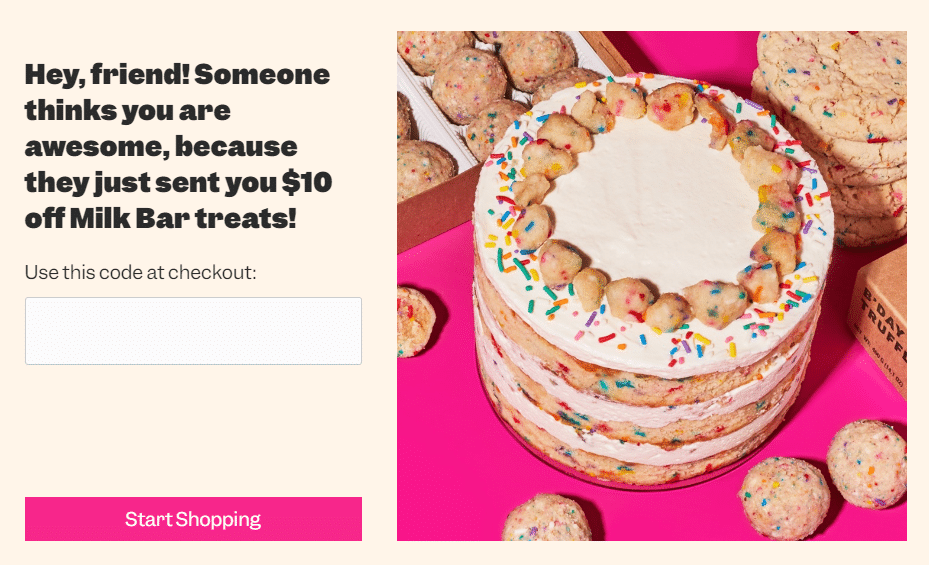The image size is (929, 565).
Task: Click the word 'awesome' in the headline
Action: (x=94, y=147)
